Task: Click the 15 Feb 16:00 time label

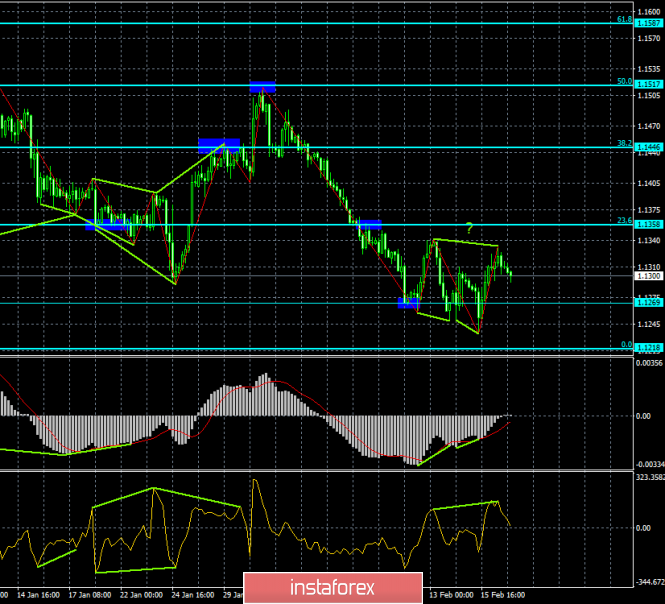Action: [503, 595]
